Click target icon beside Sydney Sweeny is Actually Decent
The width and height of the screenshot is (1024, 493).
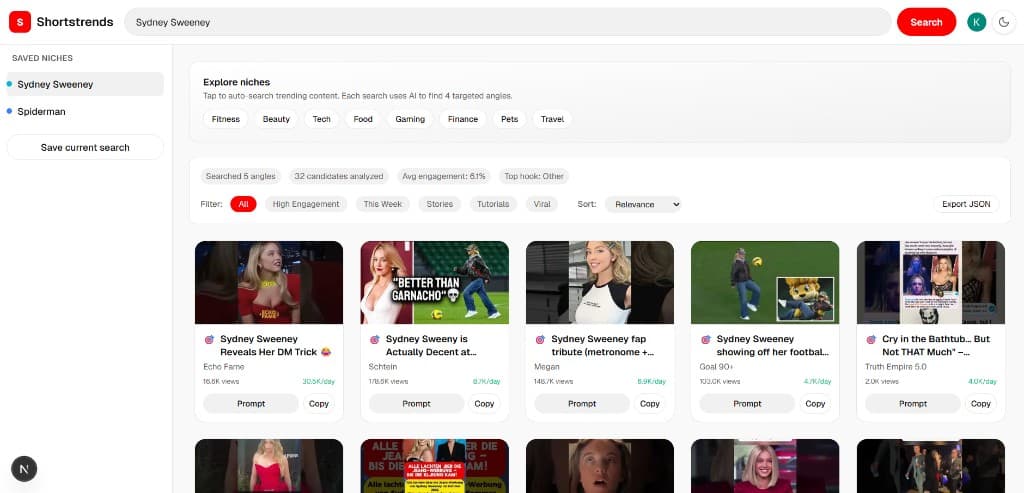coord(375,340)
